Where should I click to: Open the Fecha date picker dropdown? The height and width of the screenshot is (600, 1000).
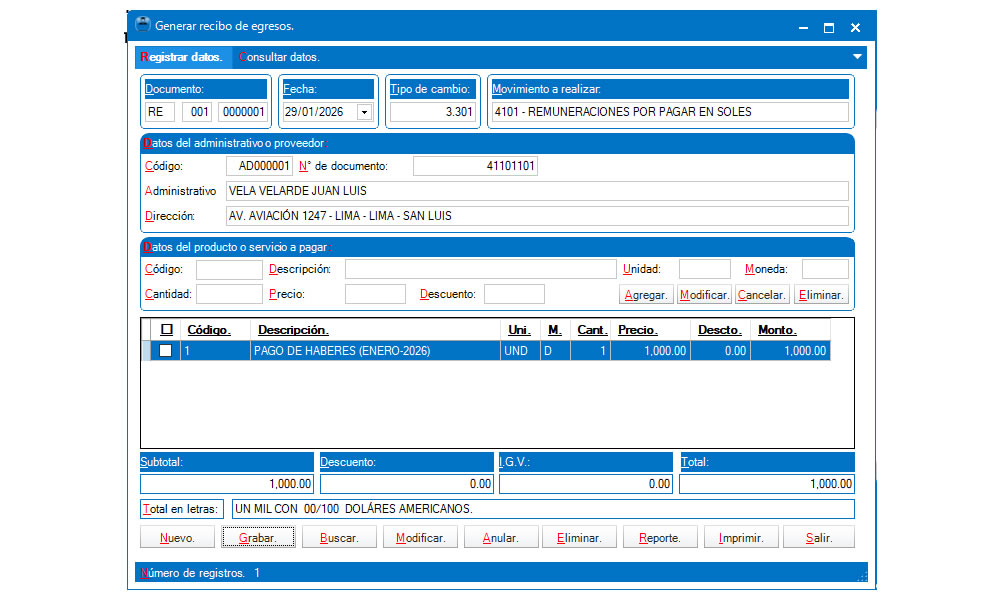coord(364,112)
